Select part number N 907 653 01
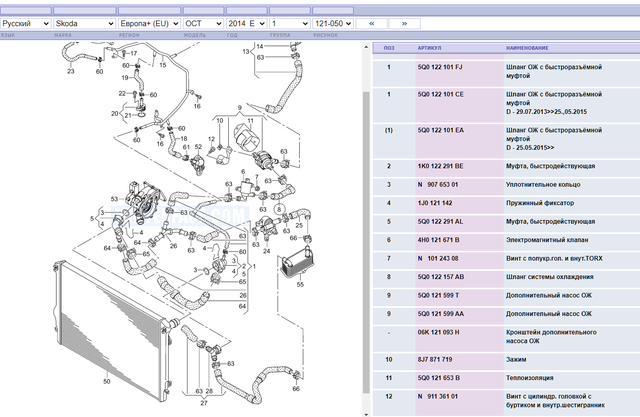Viewport: 640px width, 417px height. tap(438, 184)
